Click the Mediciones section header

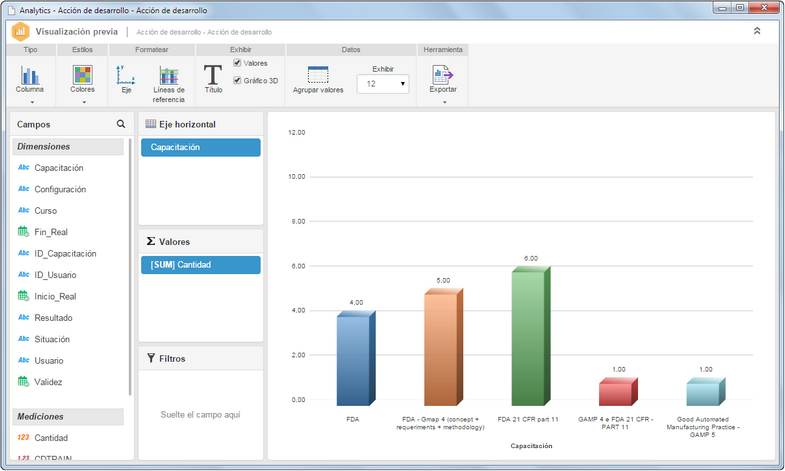pyautogui.click(x=68, y=416)
